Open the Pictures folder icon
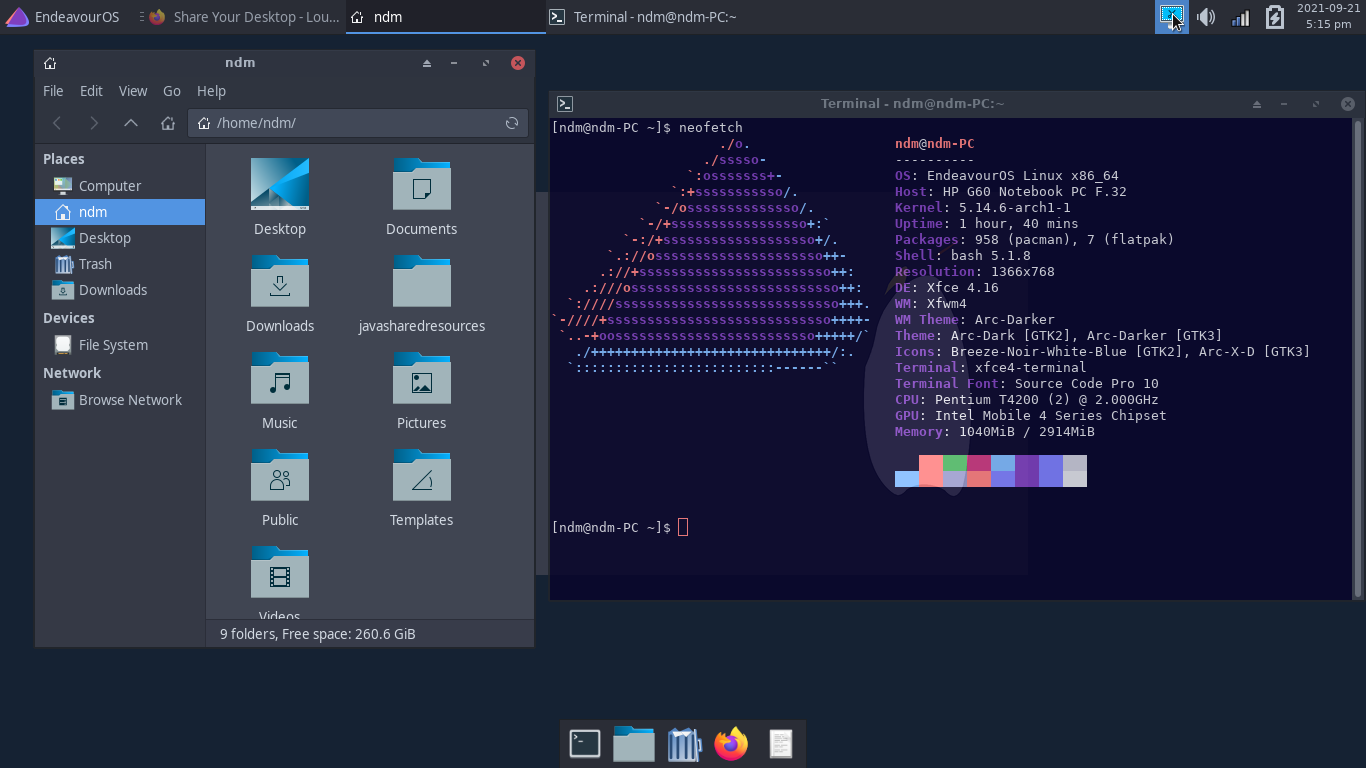 (x=422, y=378)
